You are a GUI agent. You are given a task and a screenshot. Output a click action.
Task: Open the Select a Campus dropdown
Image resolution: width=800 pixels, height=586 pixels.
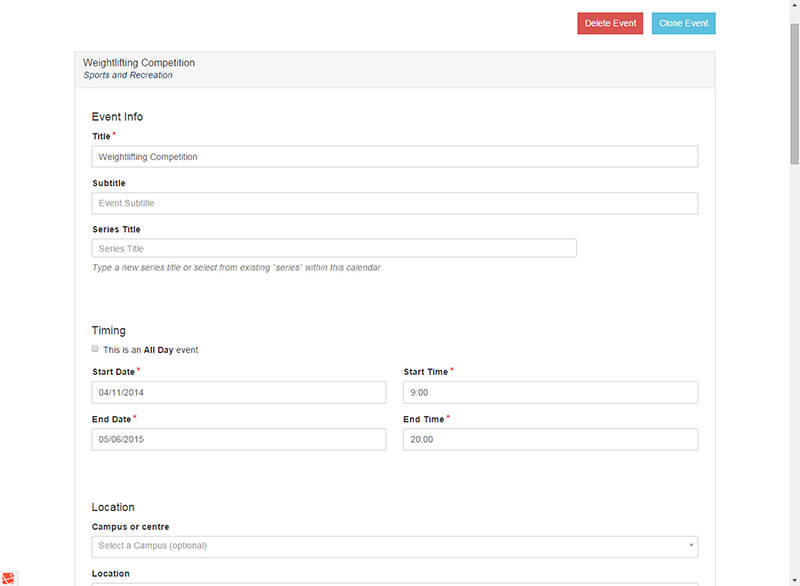[394, 546]
